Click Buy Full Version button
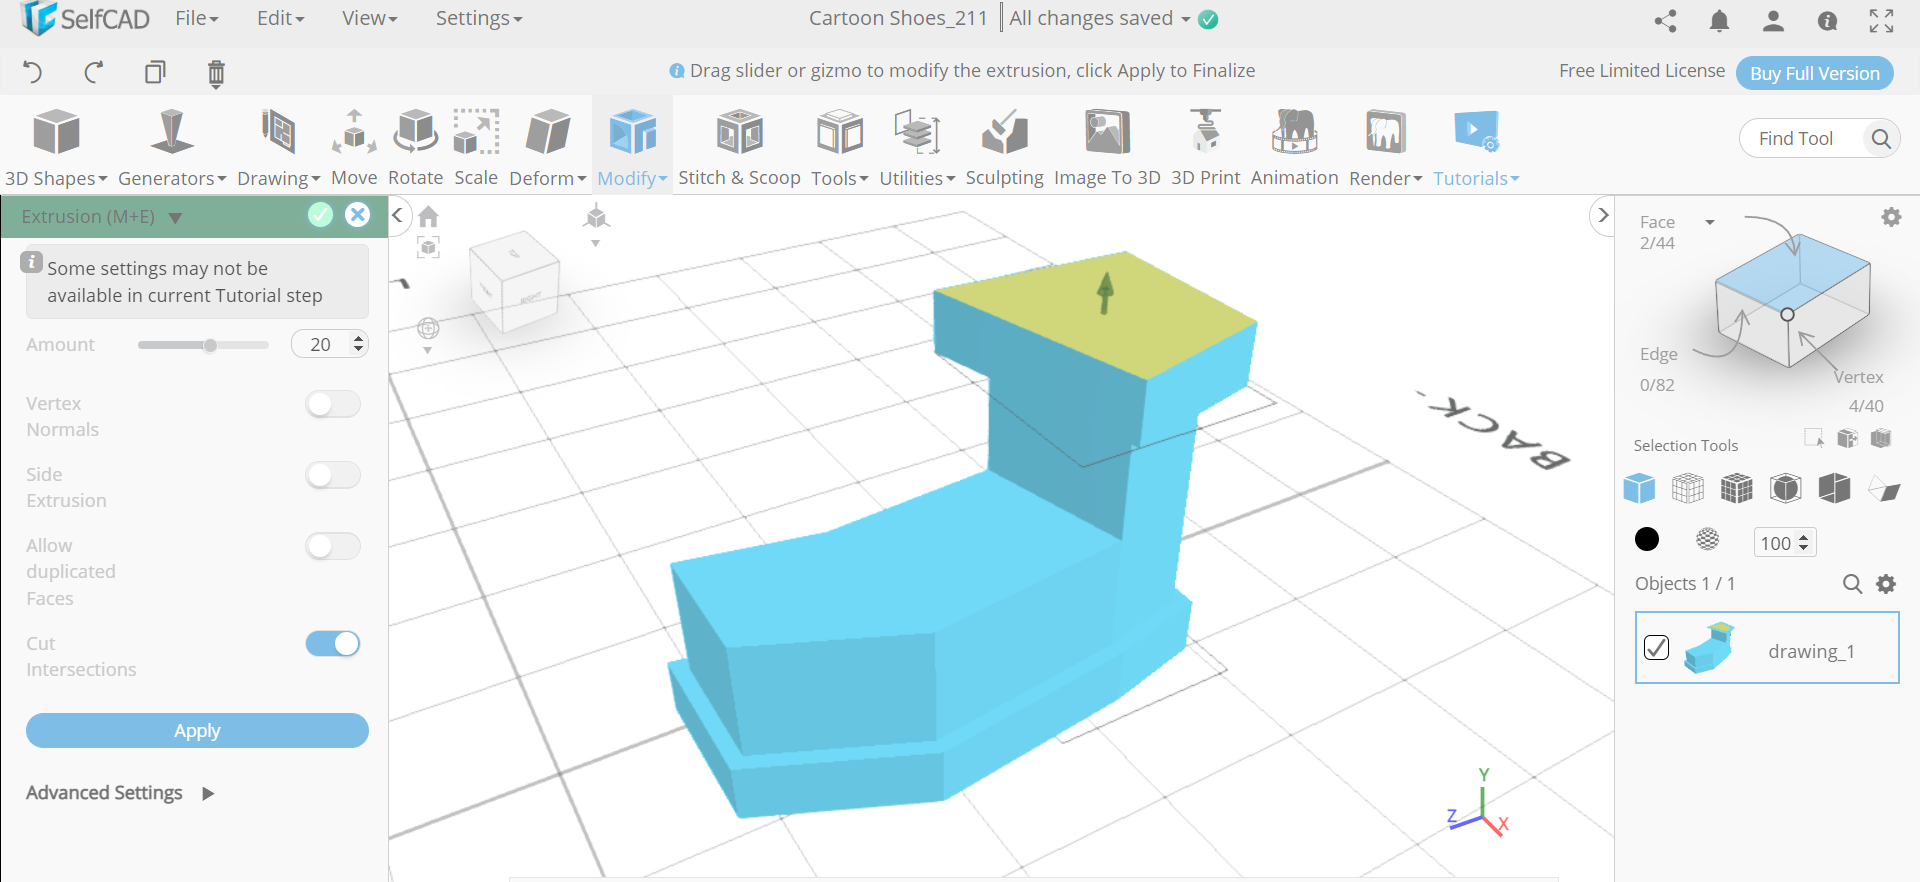The width and height of the screenshot is (1920, 882). tap(1814, 73)
